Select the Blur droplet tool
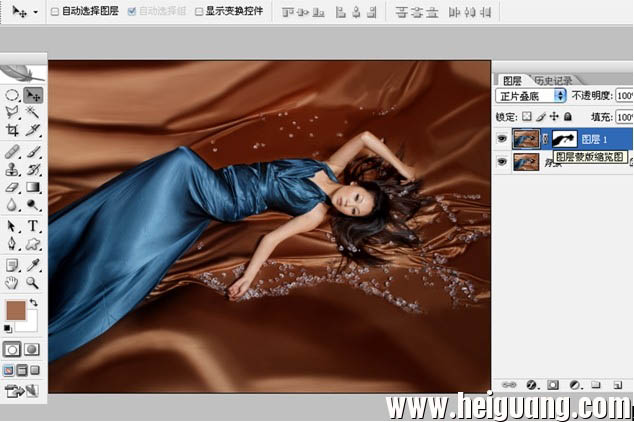 click(12, 205)
